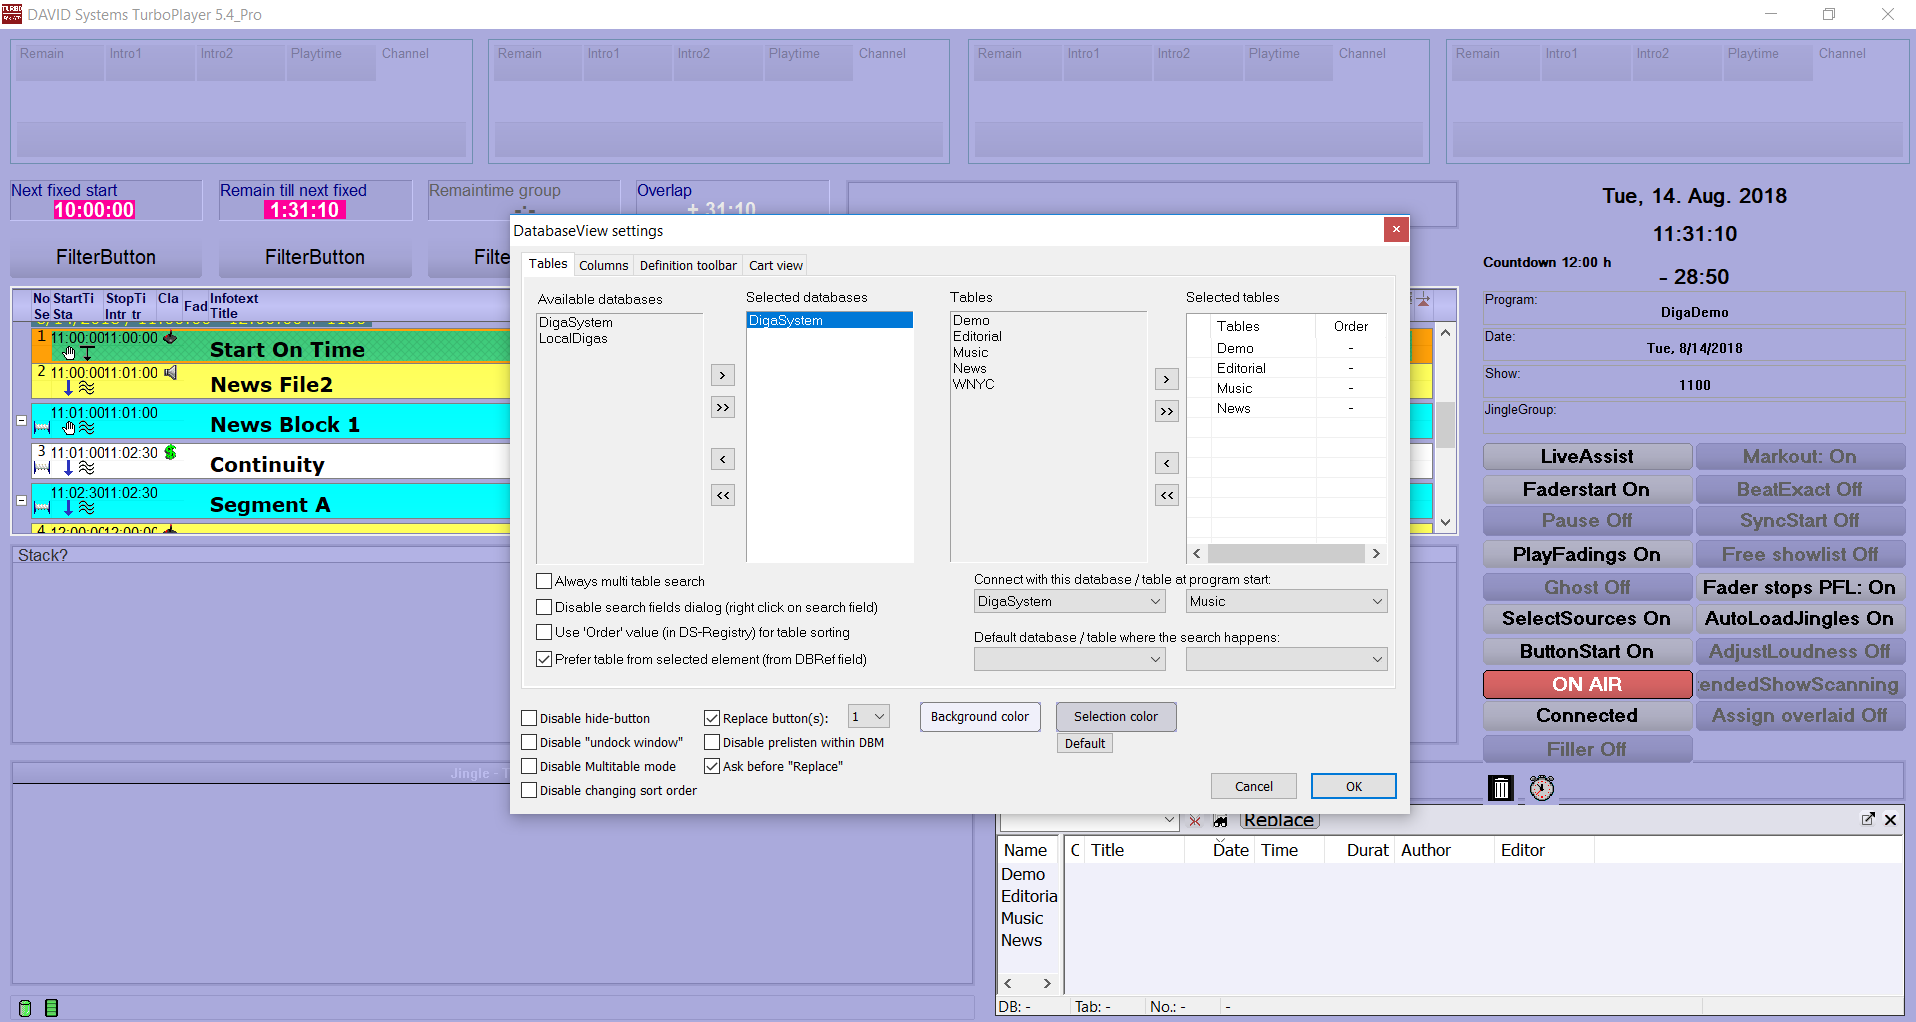
Task: Click the red X clear-search icon
Action: click(x=1195, y=821)
